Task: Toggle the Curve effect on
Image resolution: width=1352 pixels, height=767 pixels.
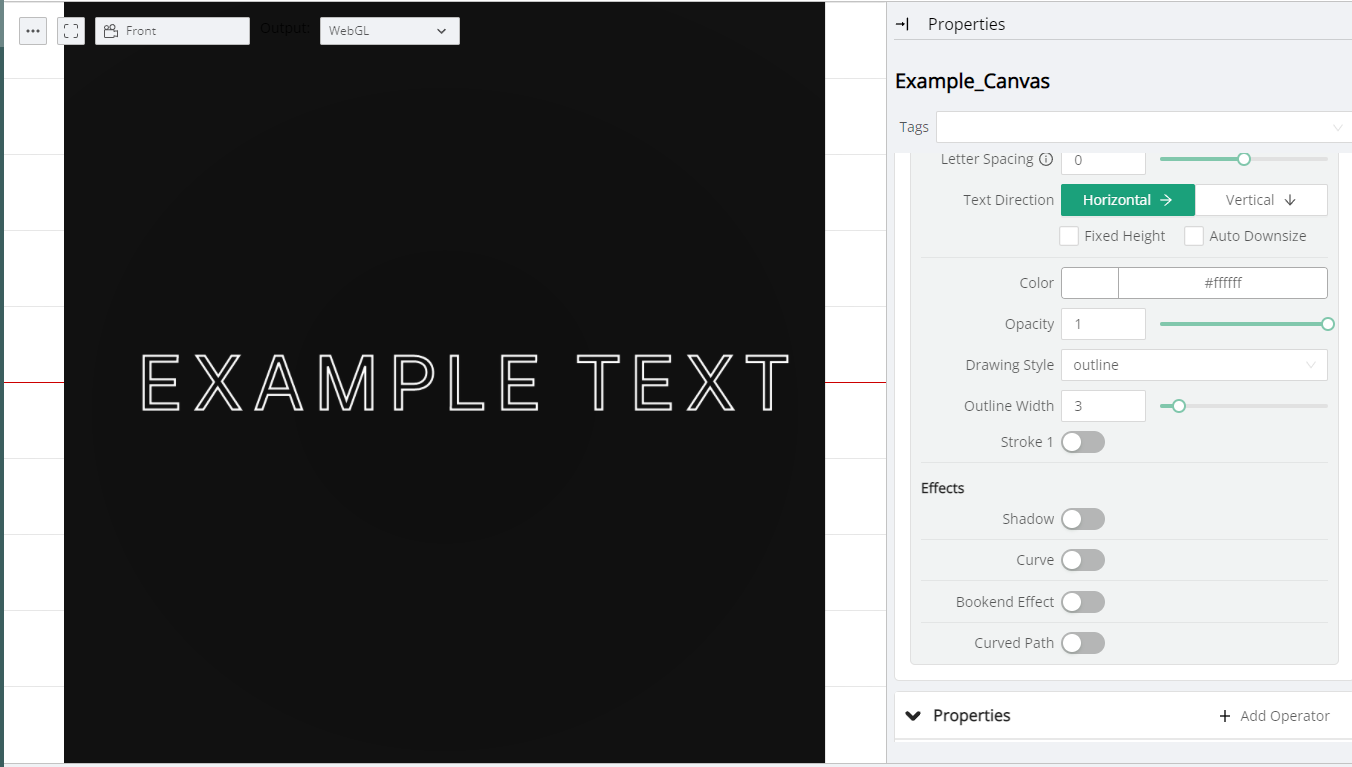Action: tap(1082, 560)
